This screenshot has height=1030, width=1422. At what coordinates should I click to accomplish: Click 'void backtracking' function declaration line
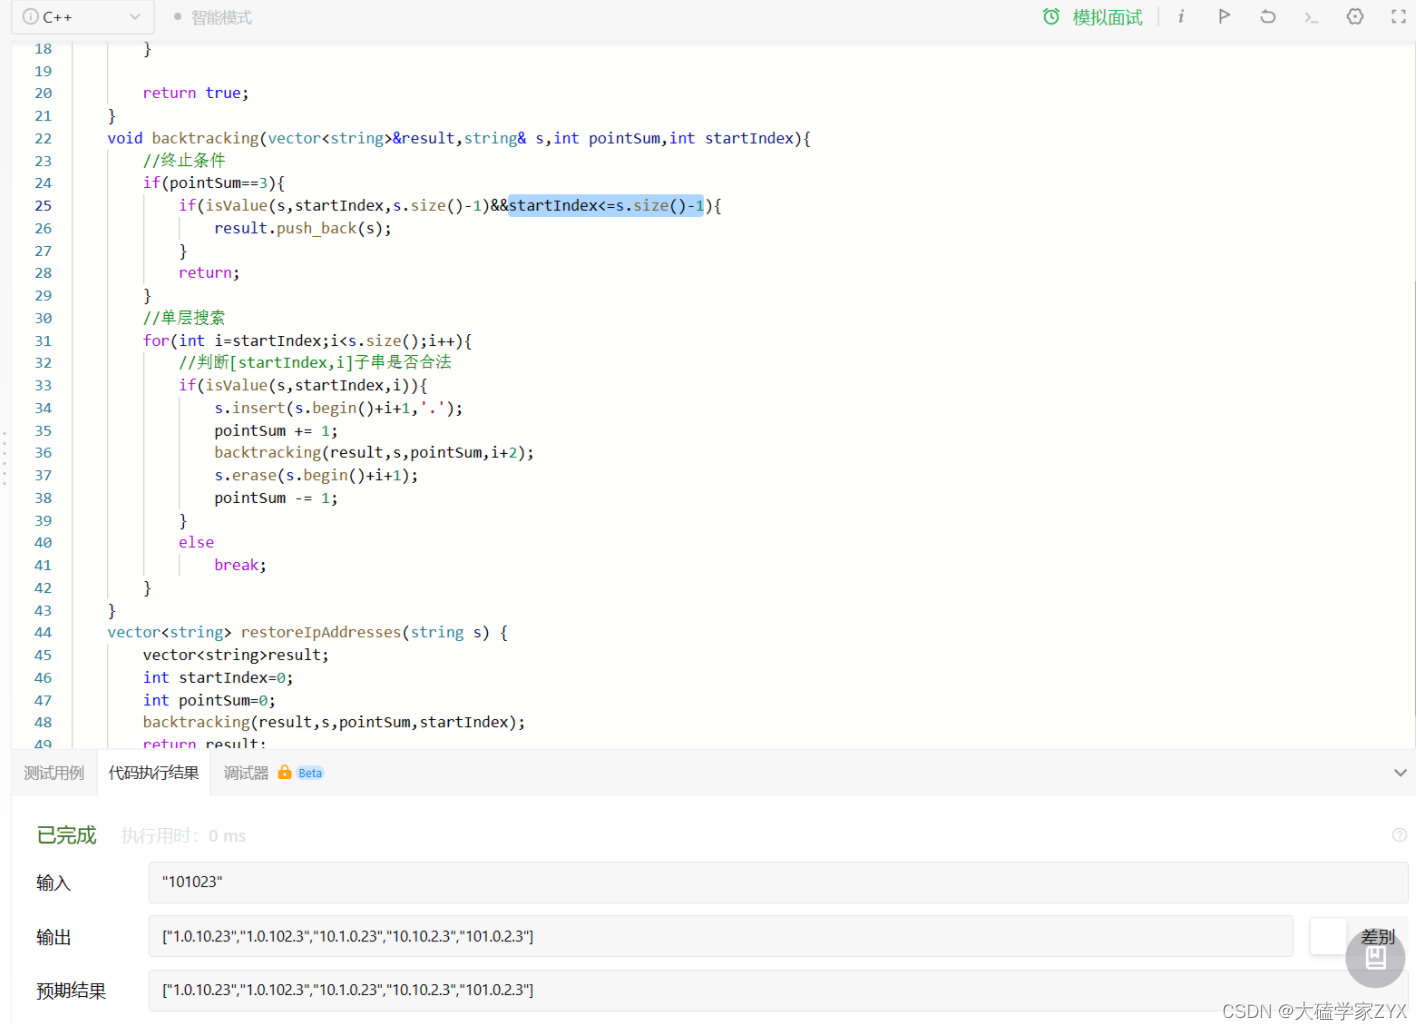459,138
